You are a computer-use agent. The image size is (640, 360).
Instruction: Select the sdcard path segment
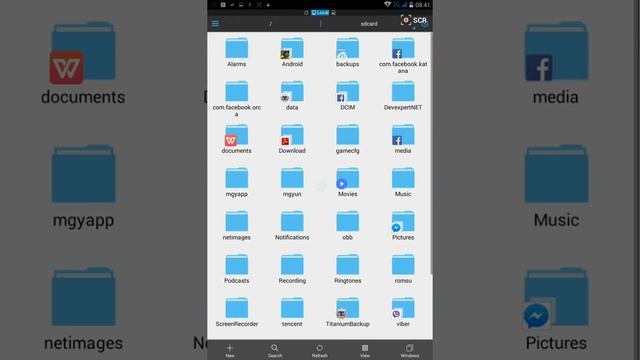pos(369,24)
